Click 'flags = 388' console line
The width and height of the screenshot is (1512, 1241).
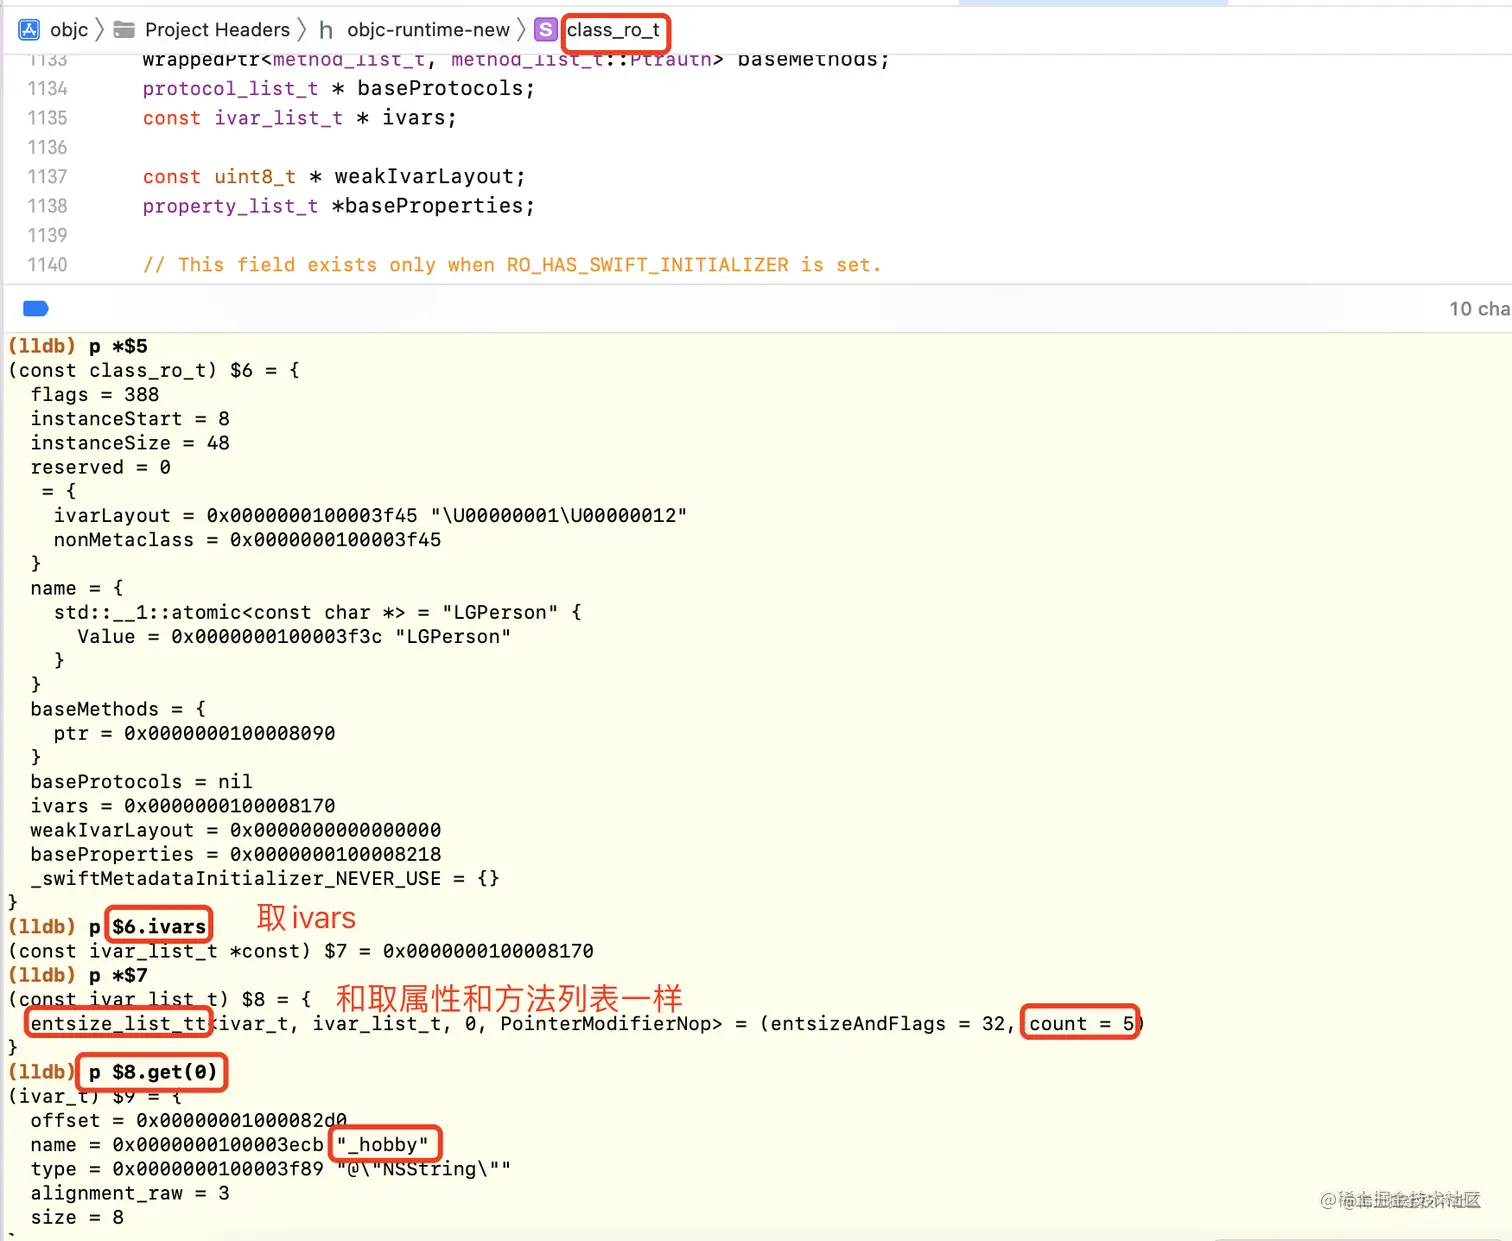click(95, 395)
